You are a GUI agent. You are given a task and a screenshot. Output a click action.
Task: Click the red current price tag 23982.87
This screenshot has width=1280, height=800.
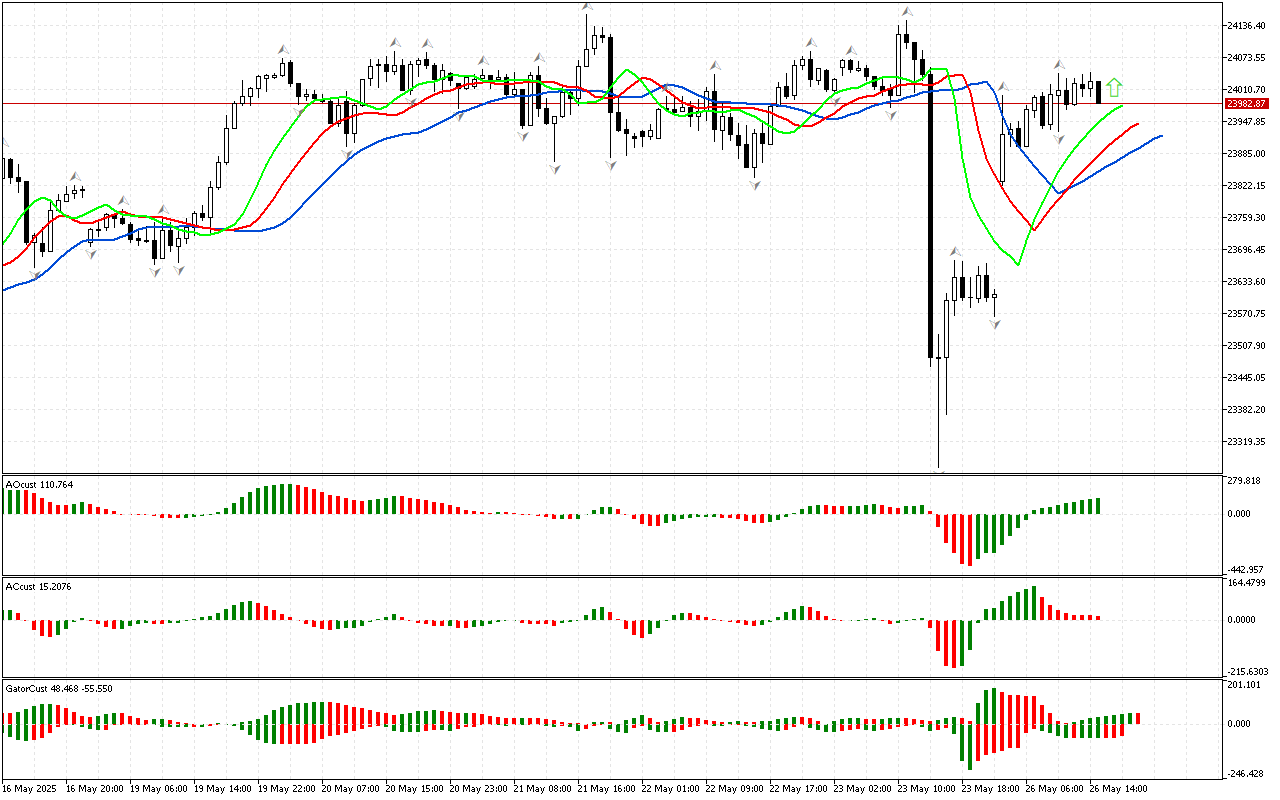1246,104
